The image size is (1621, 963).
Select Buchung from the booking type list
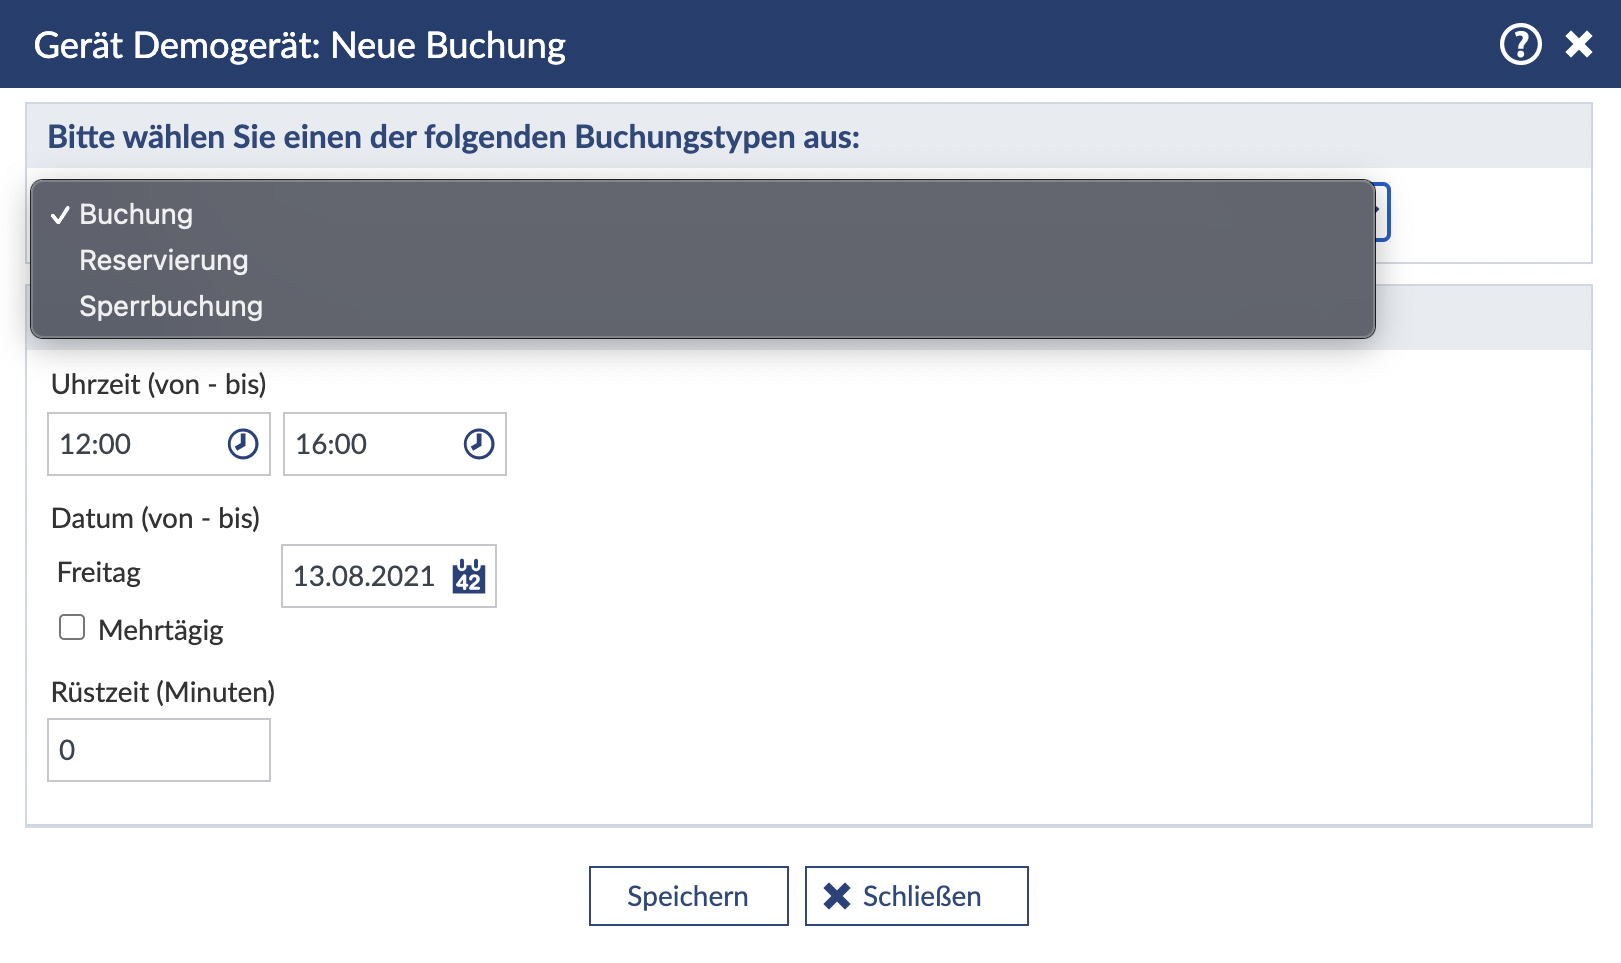click(136, 214)
